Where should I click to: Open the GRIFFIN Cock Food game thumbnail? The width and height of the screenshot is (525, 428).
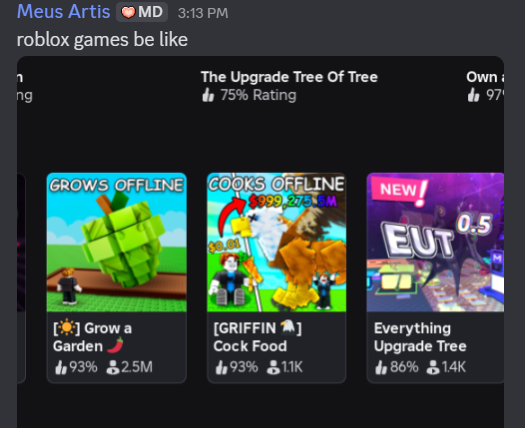point(276,242)
